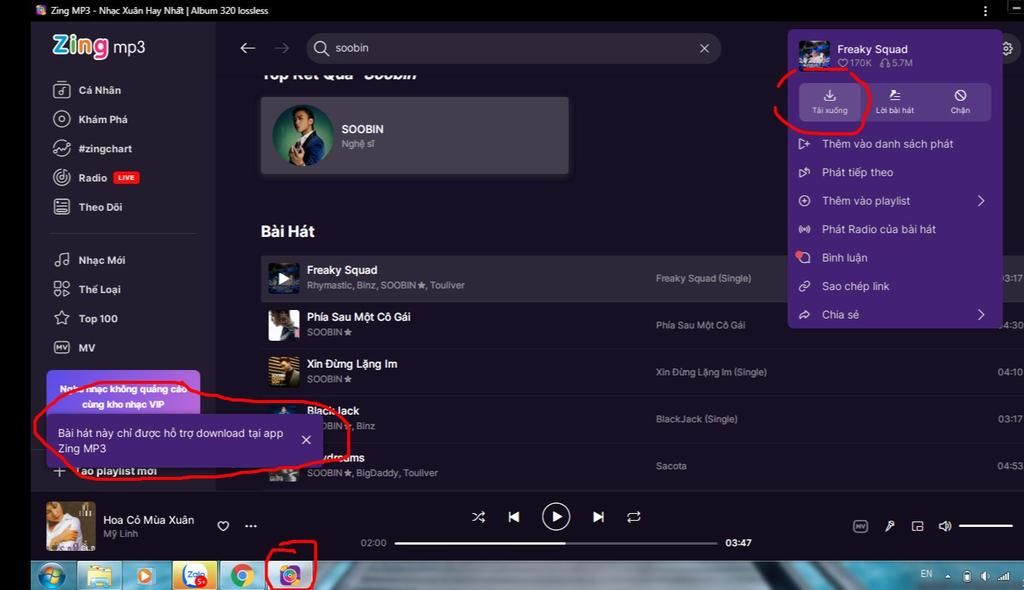
Task: Open File Explorer on taskbar
Action: pos(99,576)
